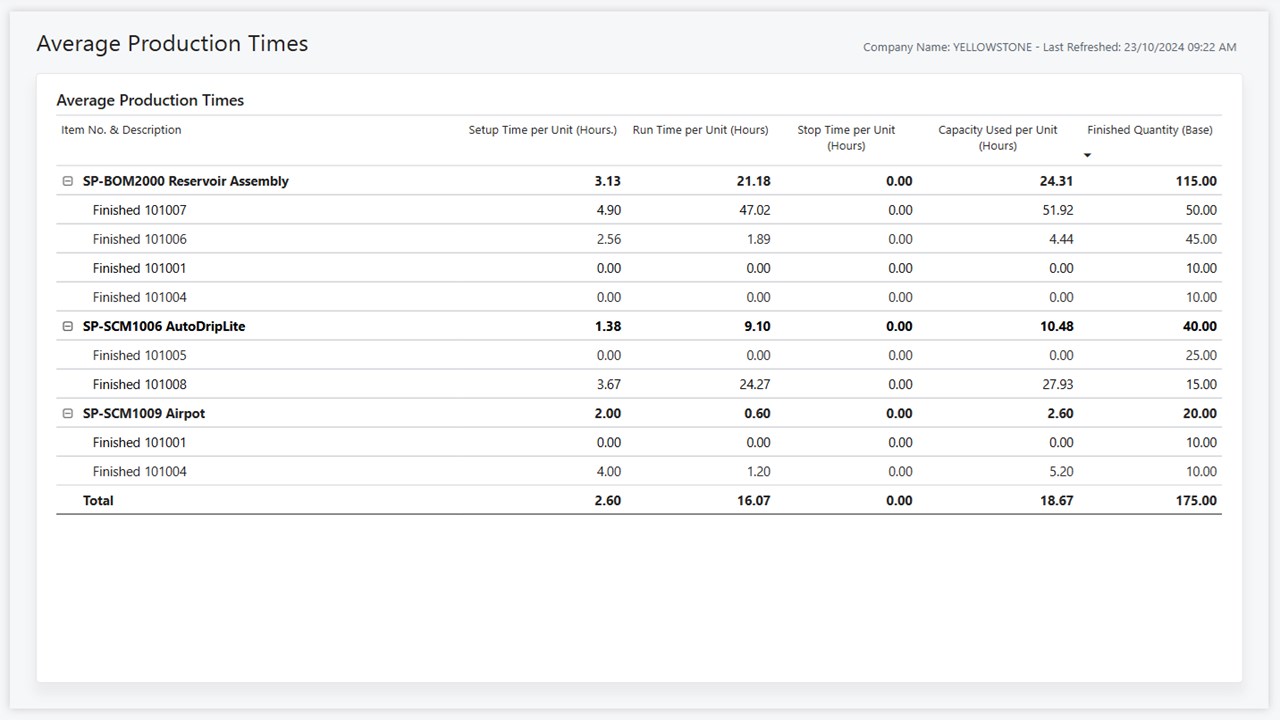Click capacity used value 51.92
Screen dimensions: 1280x720
point(1056,210)
